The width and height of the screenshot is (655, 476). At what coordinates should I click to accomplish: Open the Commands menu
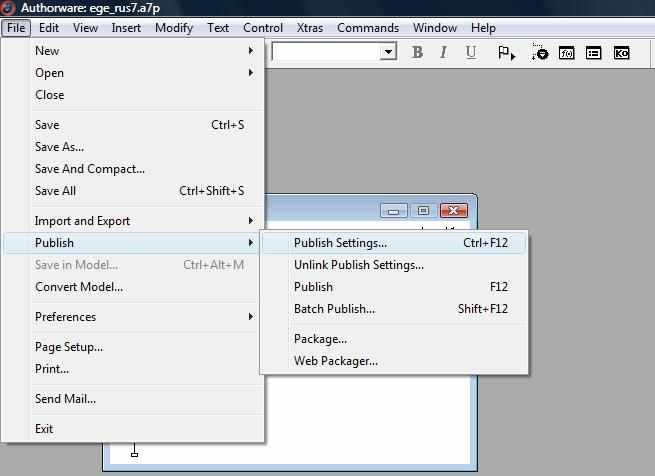pyautogui.click(x=368, y=28)
